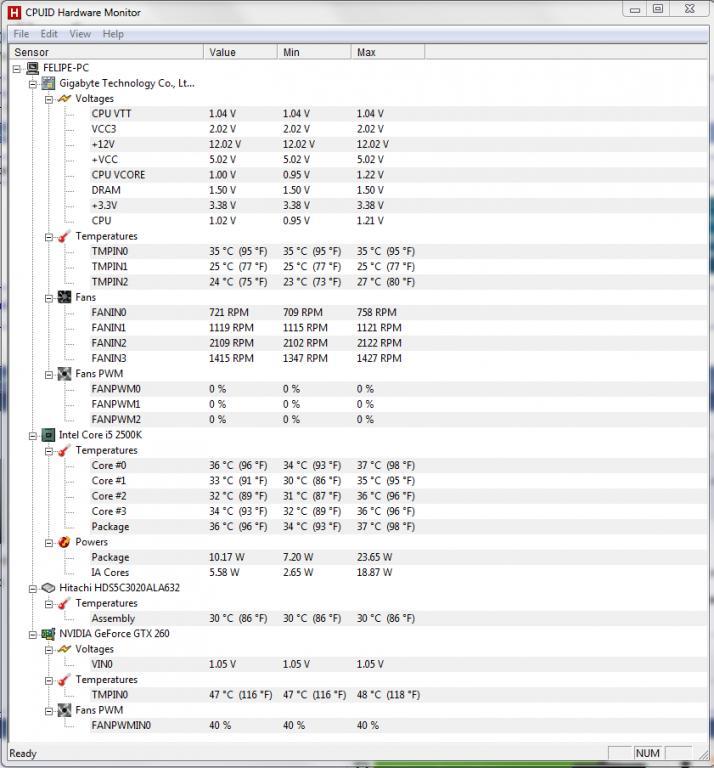The width and height of the screenshot is (714, 768).
Task: Click the Max column header
Action: pyautogui.click(x=388, y=52)
